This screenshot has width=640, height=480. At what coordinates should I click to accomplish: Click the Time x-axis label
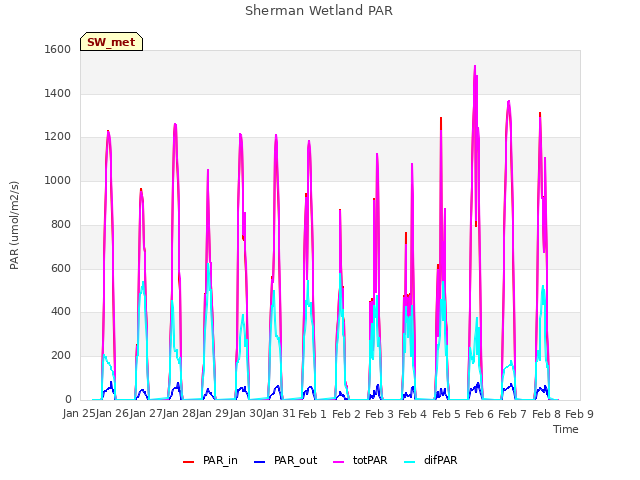coord(566,429)
